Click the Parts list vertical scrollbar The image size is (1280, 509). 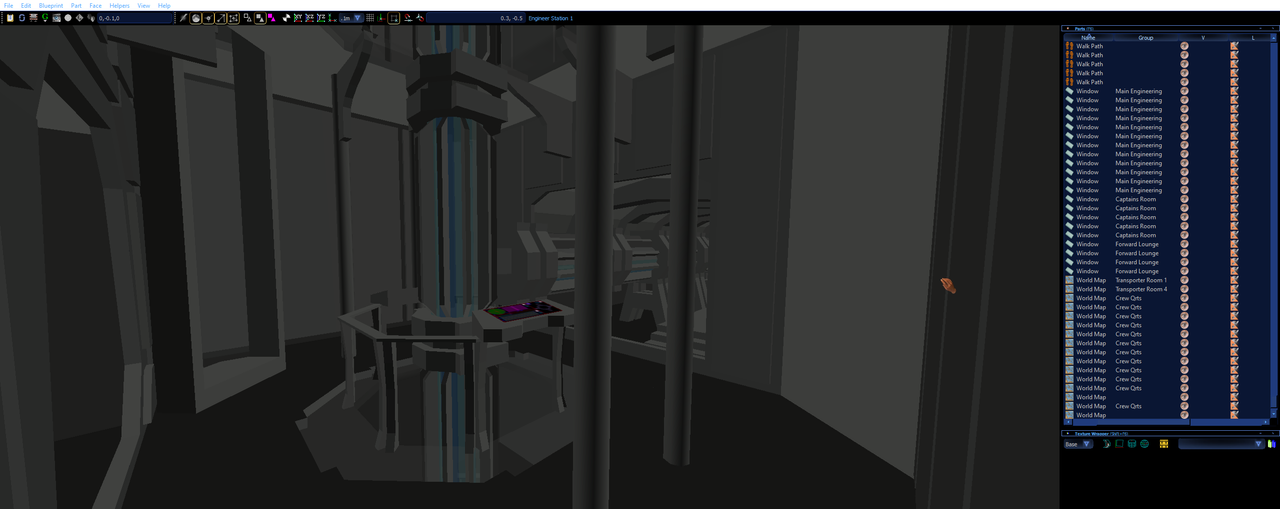point(1274,225)
